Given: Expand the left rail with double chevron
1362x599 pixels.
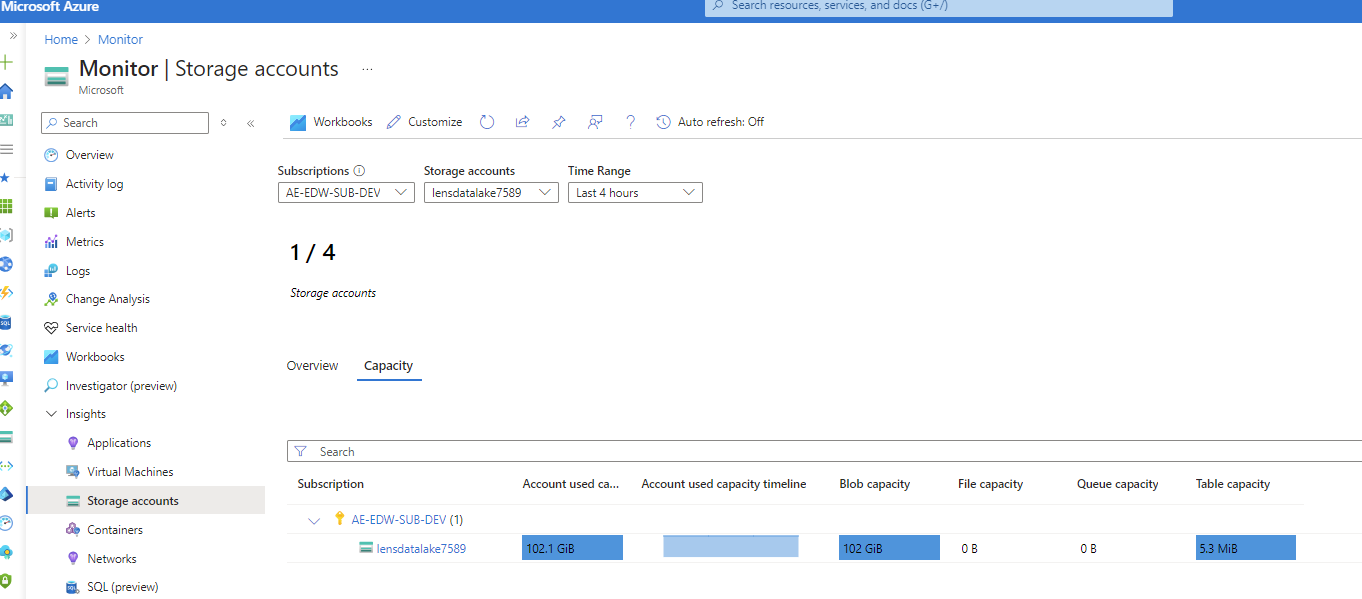Looking at the screenshot, I should (x=13, y=35).
